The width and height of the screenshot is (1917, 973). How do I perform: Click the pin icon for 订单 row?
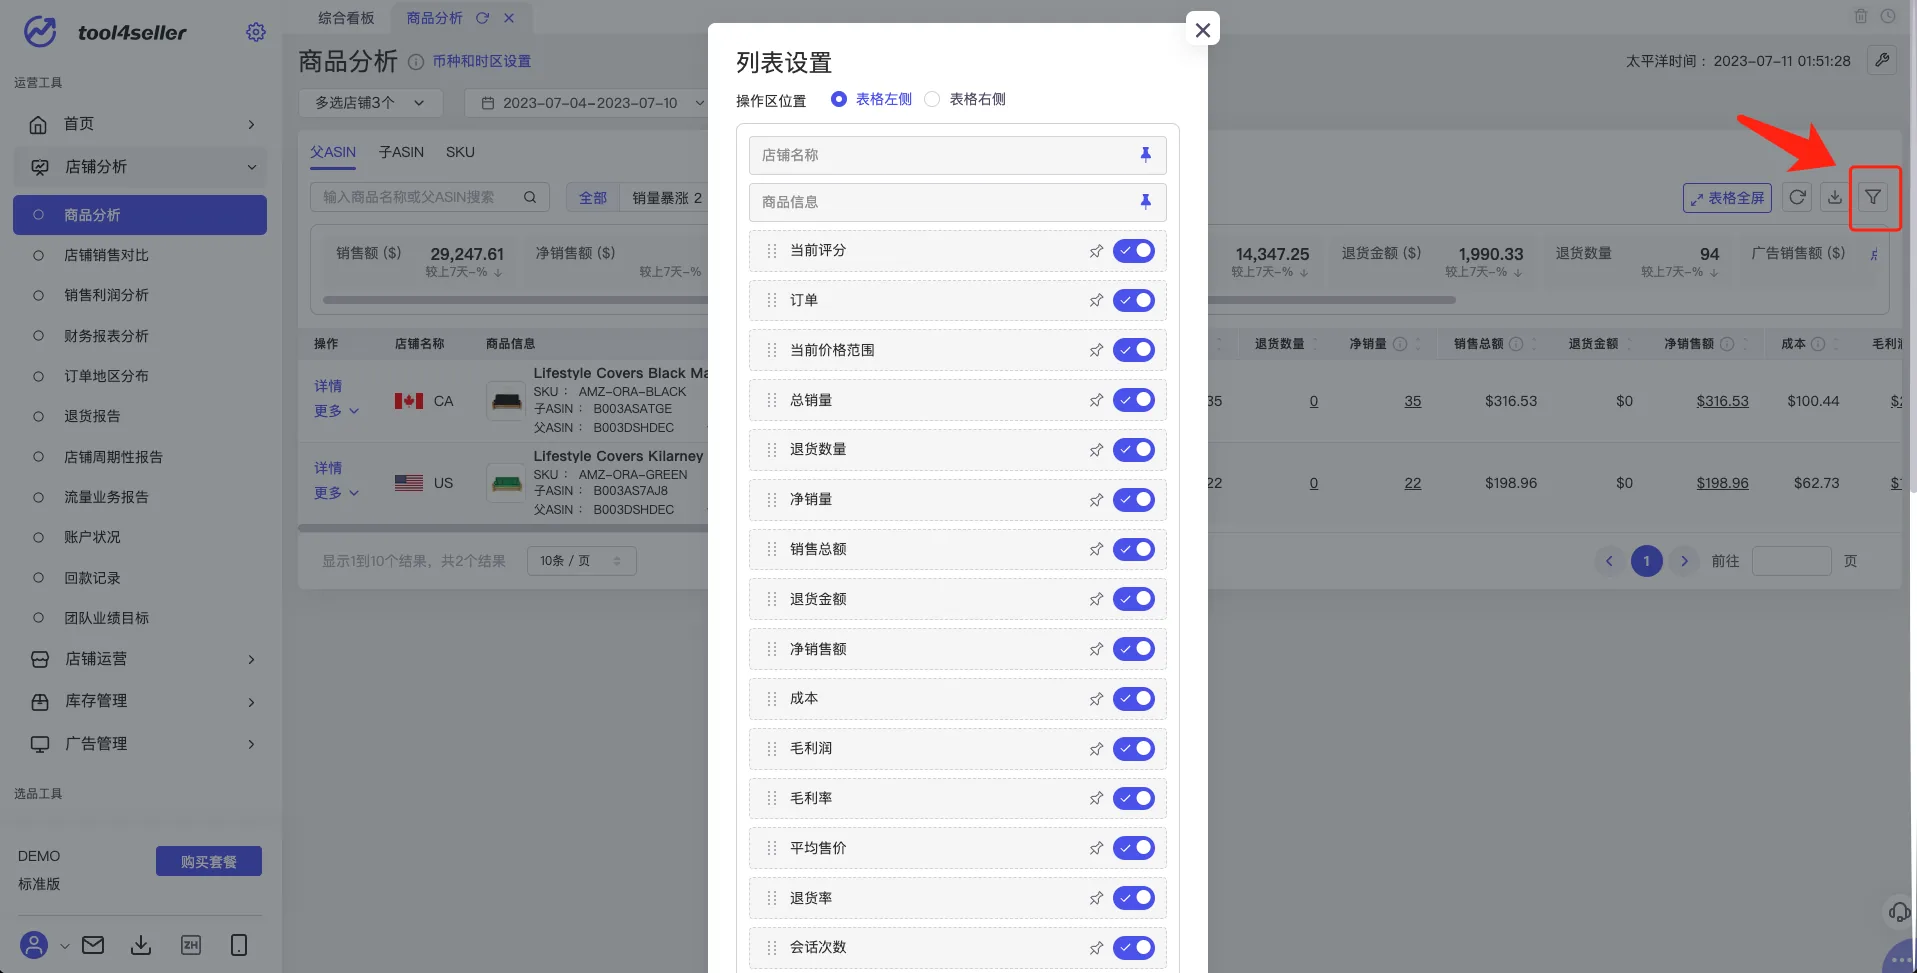(1096, 300)
